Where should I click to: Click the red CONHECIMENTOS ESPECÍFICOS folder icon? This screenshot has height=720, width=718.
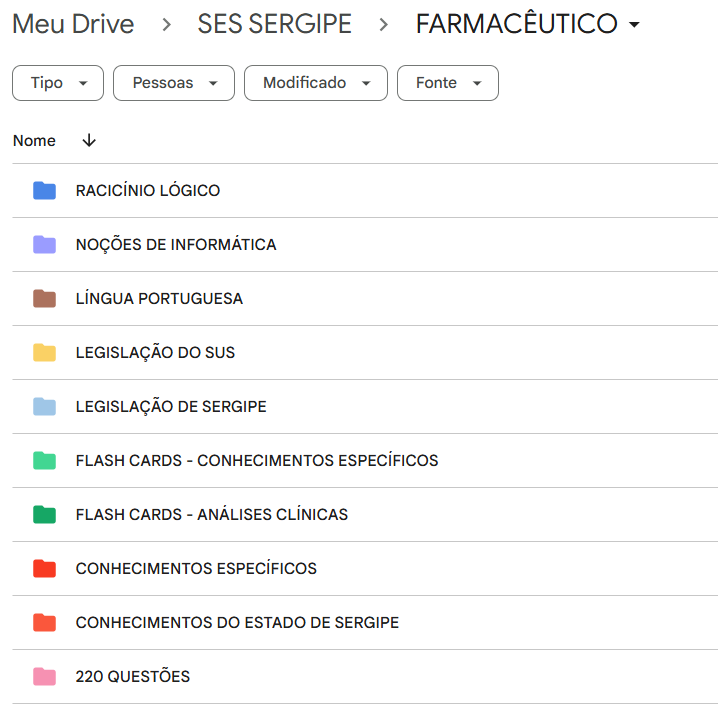point(44,569)
